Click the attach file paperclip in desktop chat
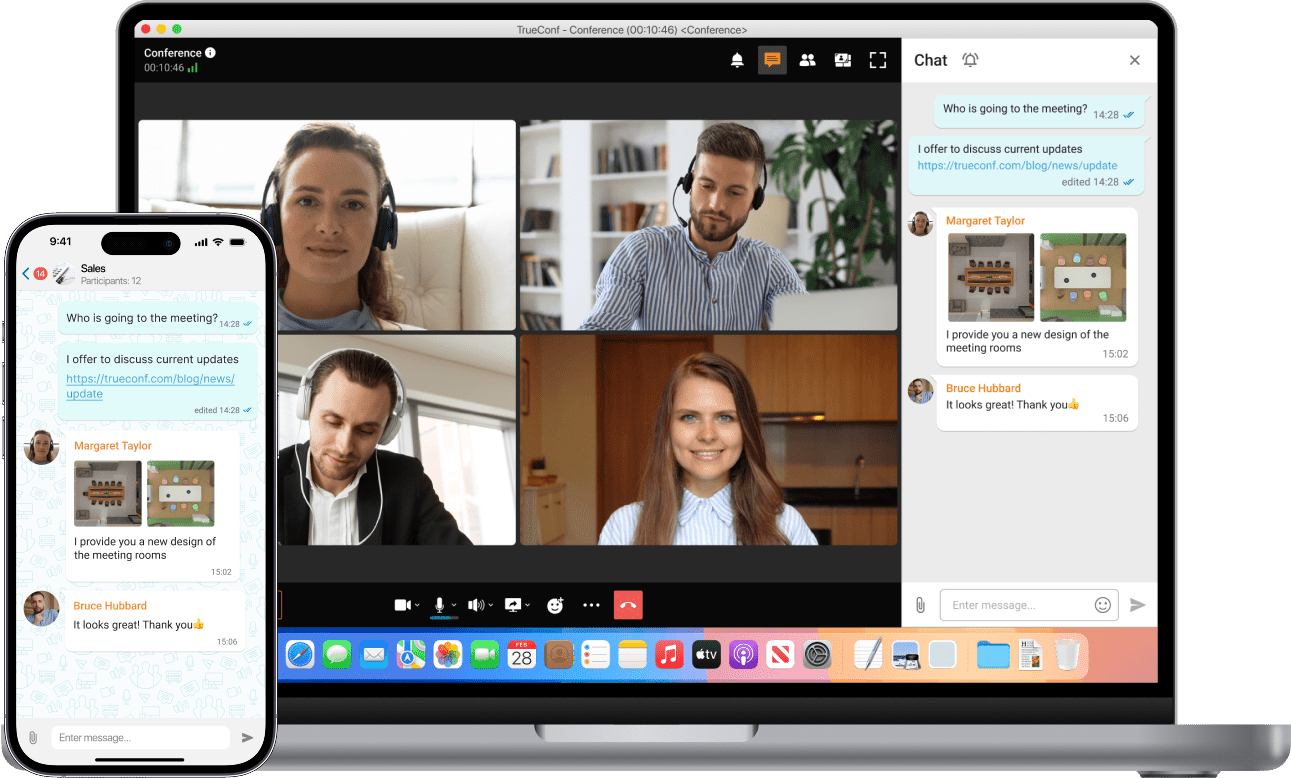Screen dimensions: 1291x778 (920, 605)
